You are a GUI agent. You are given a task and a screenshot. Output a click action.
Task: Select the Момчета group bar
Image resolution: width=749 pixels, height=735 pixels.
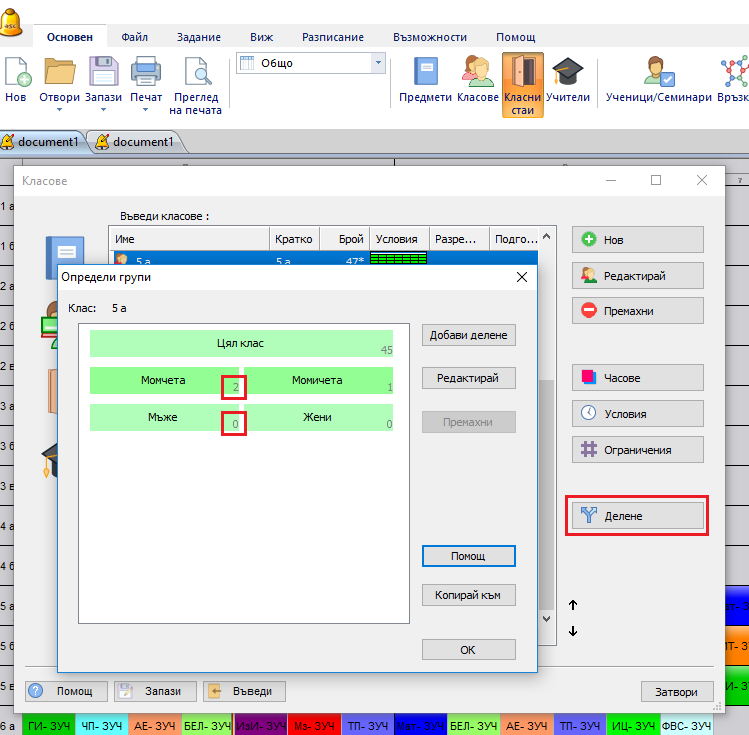160,381
